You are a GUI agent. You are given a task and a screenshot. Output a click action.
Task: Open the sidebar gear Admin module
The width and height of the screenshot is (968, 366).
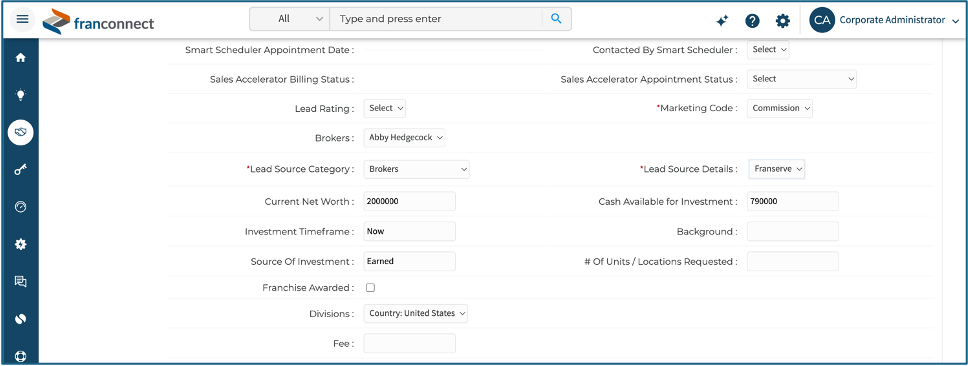point(20,244)
